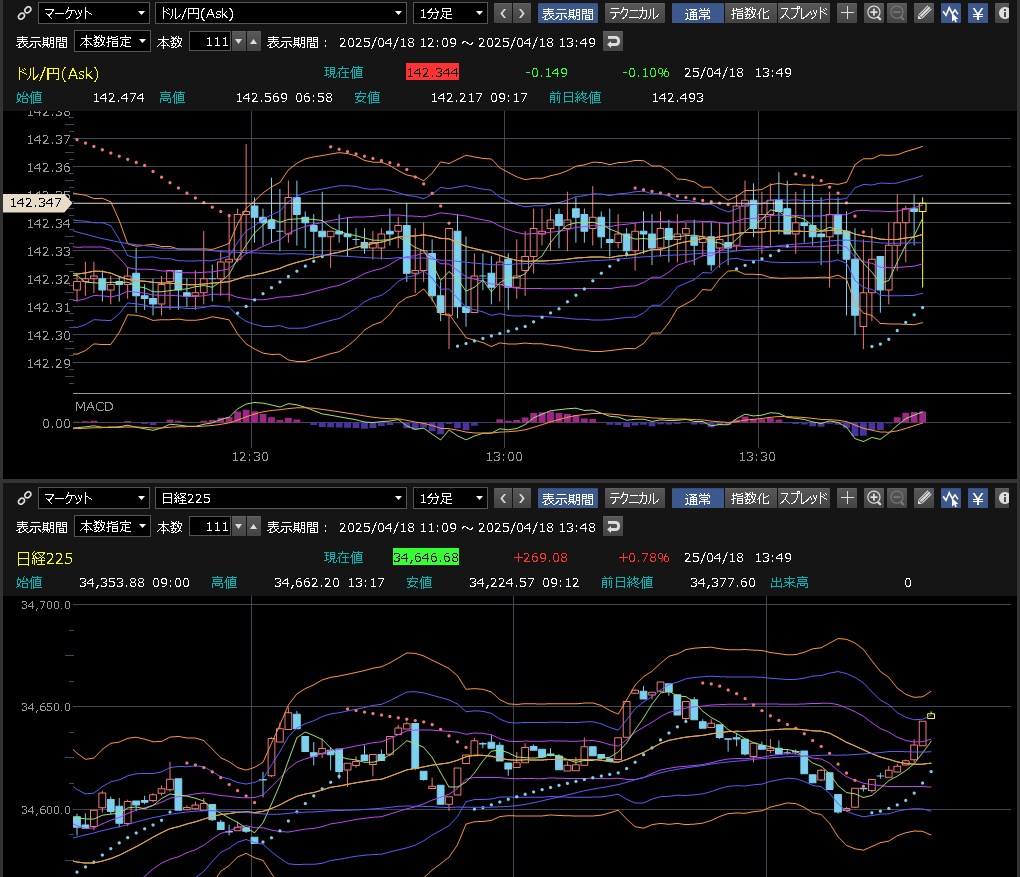Screen dimensions: 1020x877
Task: Toggle 表示期間 button in the top chart toolbar
Action: point(568,13)
